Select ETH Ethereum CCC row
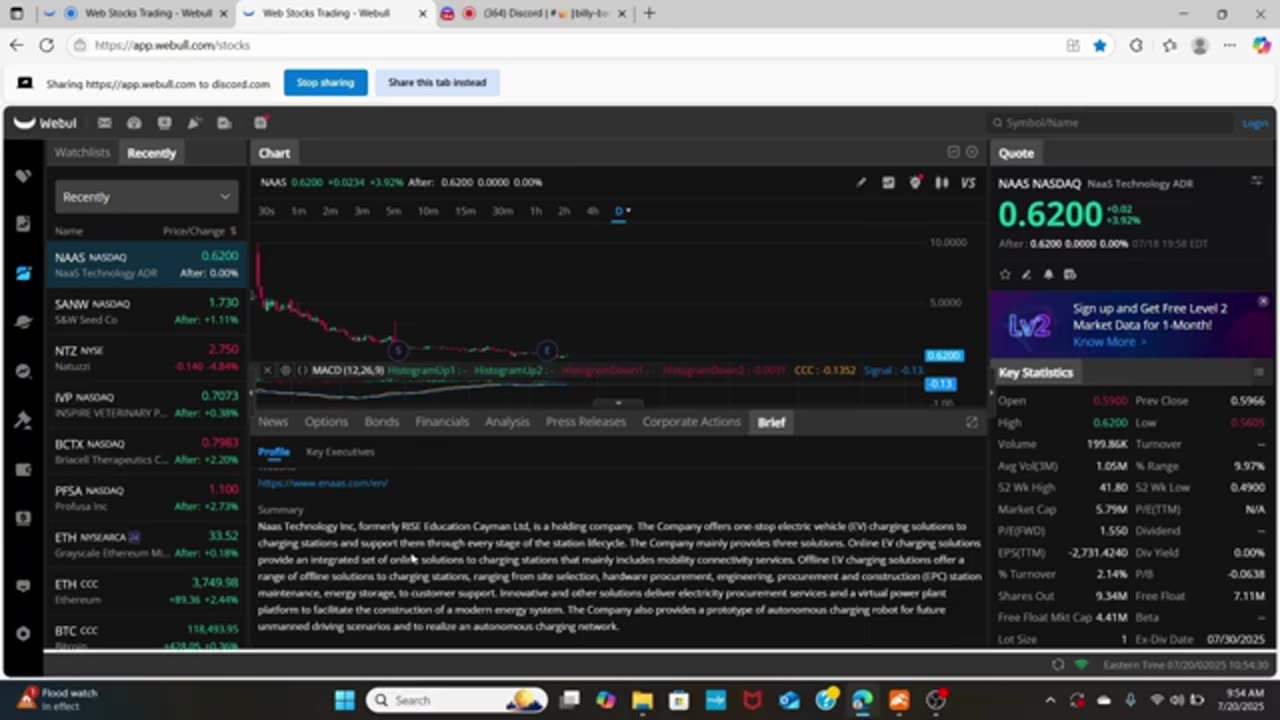 tap(146, 591)
